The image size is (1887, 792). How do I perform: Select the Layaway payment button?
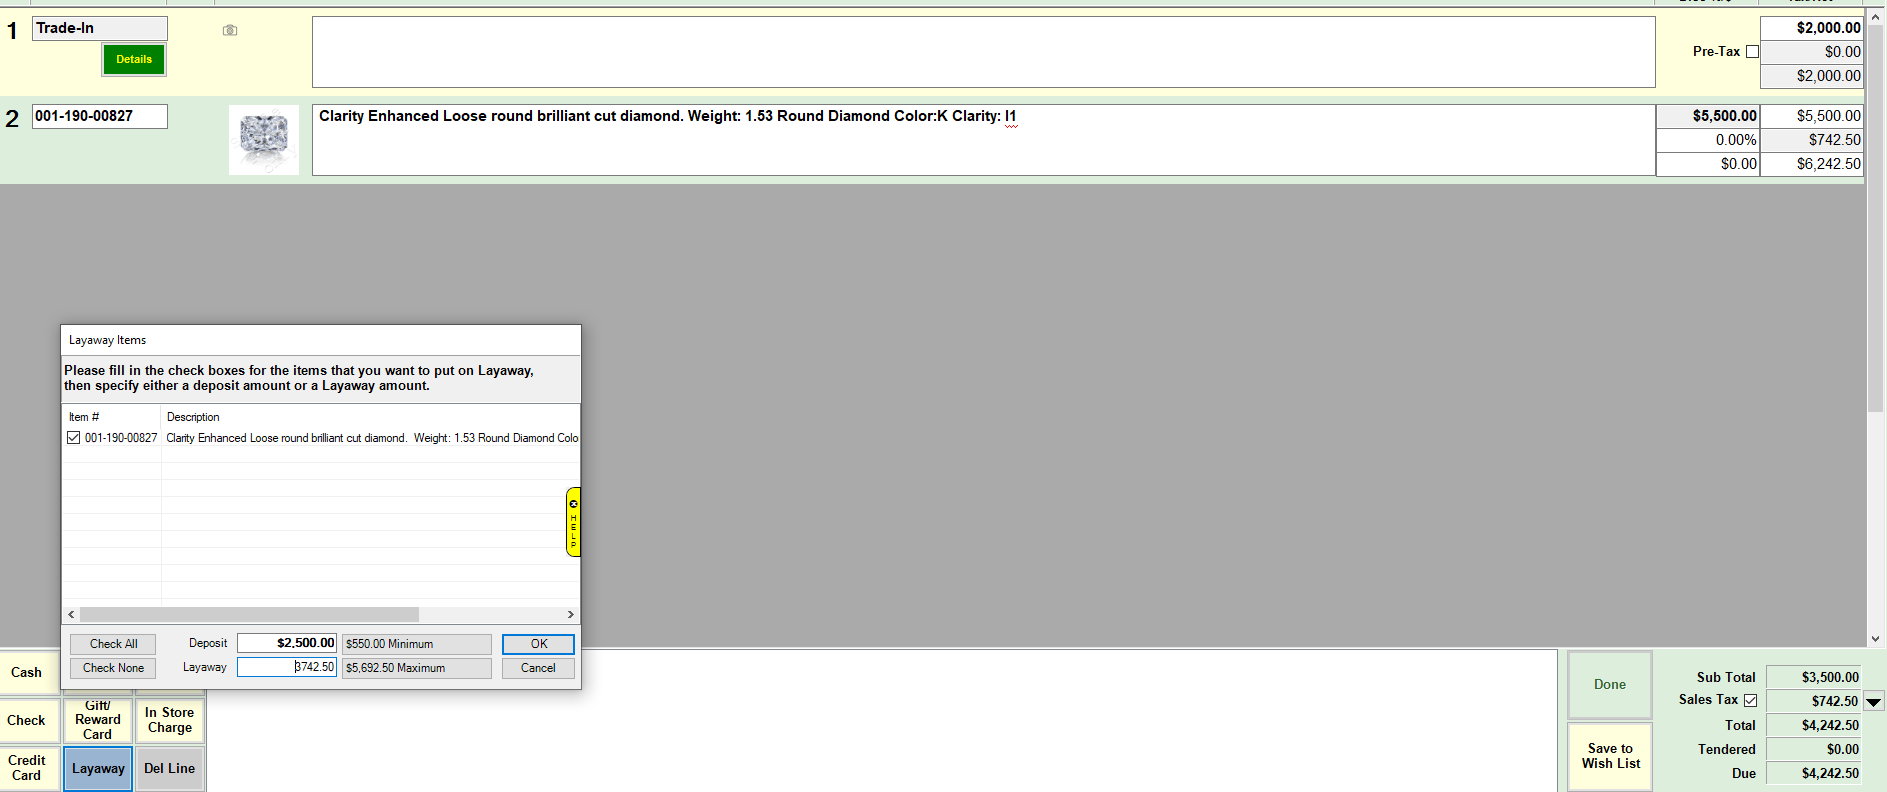click(98, 769)
